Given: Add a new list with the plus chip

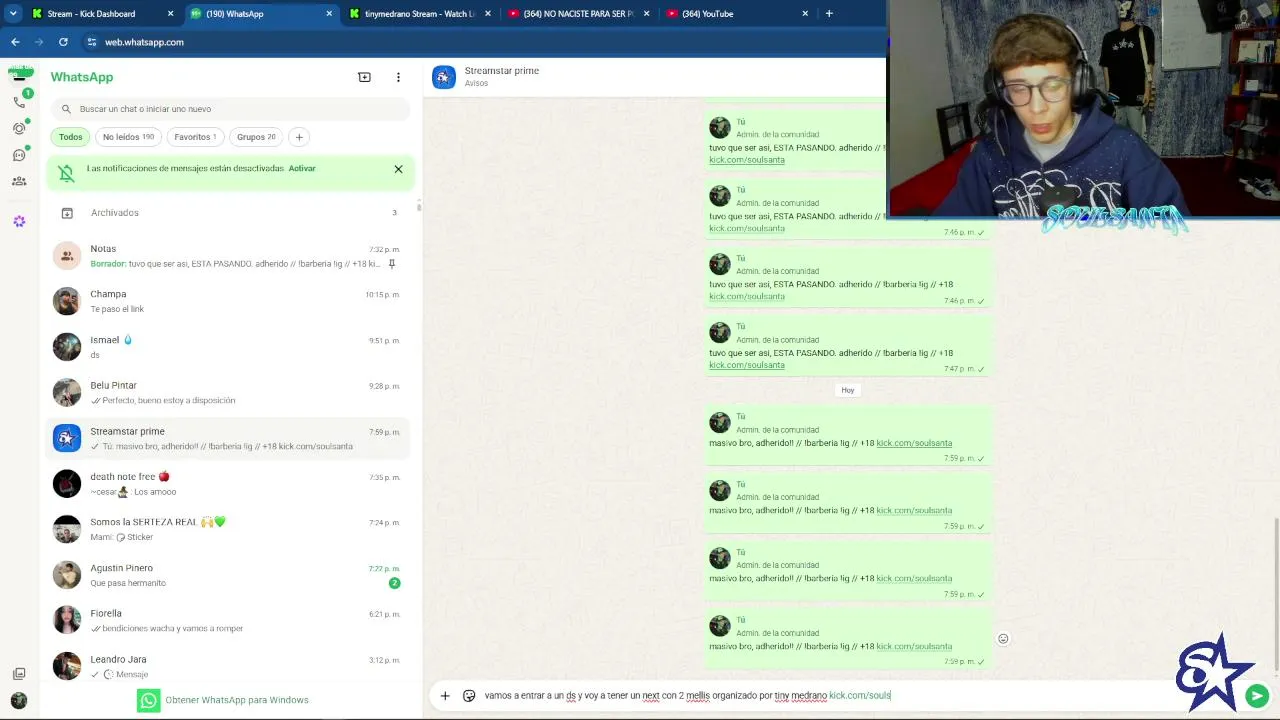Looking at the screenshot, I should tap(299, 137).
